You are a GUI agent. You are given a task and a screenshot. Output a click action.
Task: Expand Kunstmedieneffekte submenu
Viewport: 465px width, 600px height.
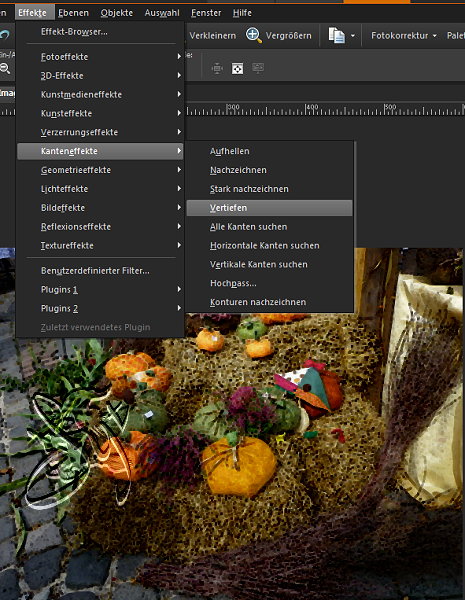(100, 95)
